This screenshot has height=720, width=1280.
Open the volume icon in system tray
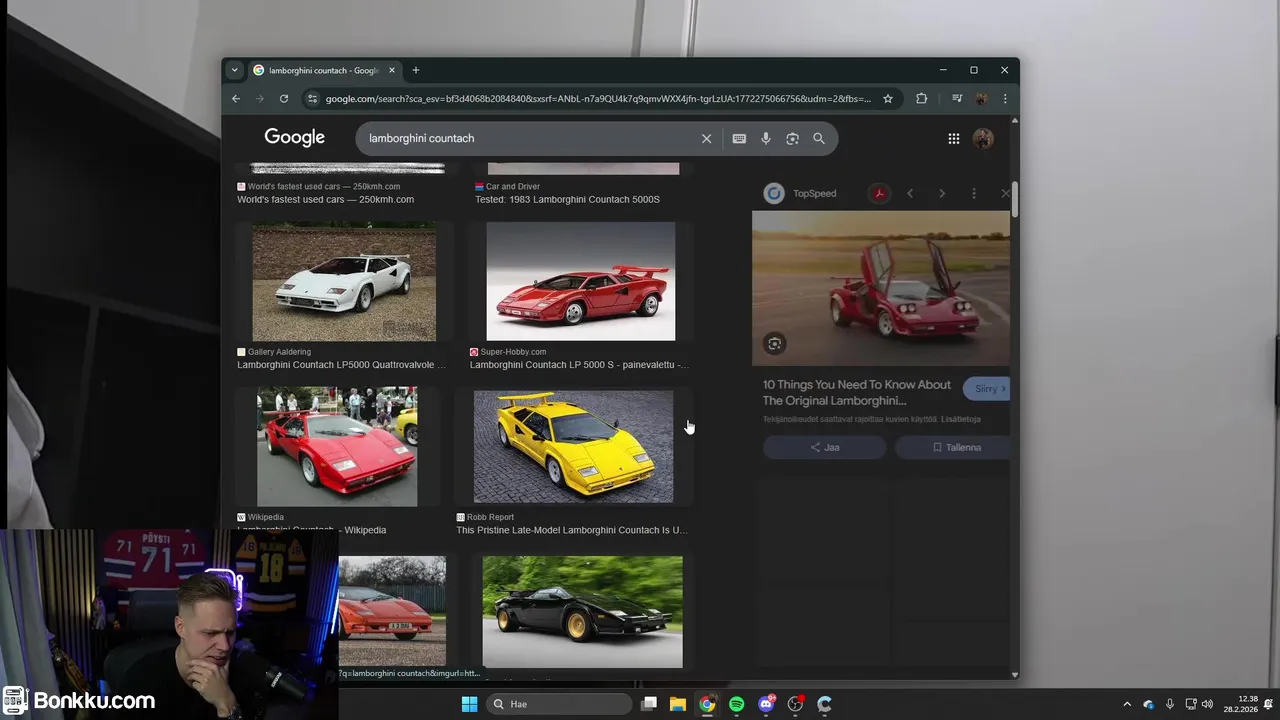tap(1207, 704)
